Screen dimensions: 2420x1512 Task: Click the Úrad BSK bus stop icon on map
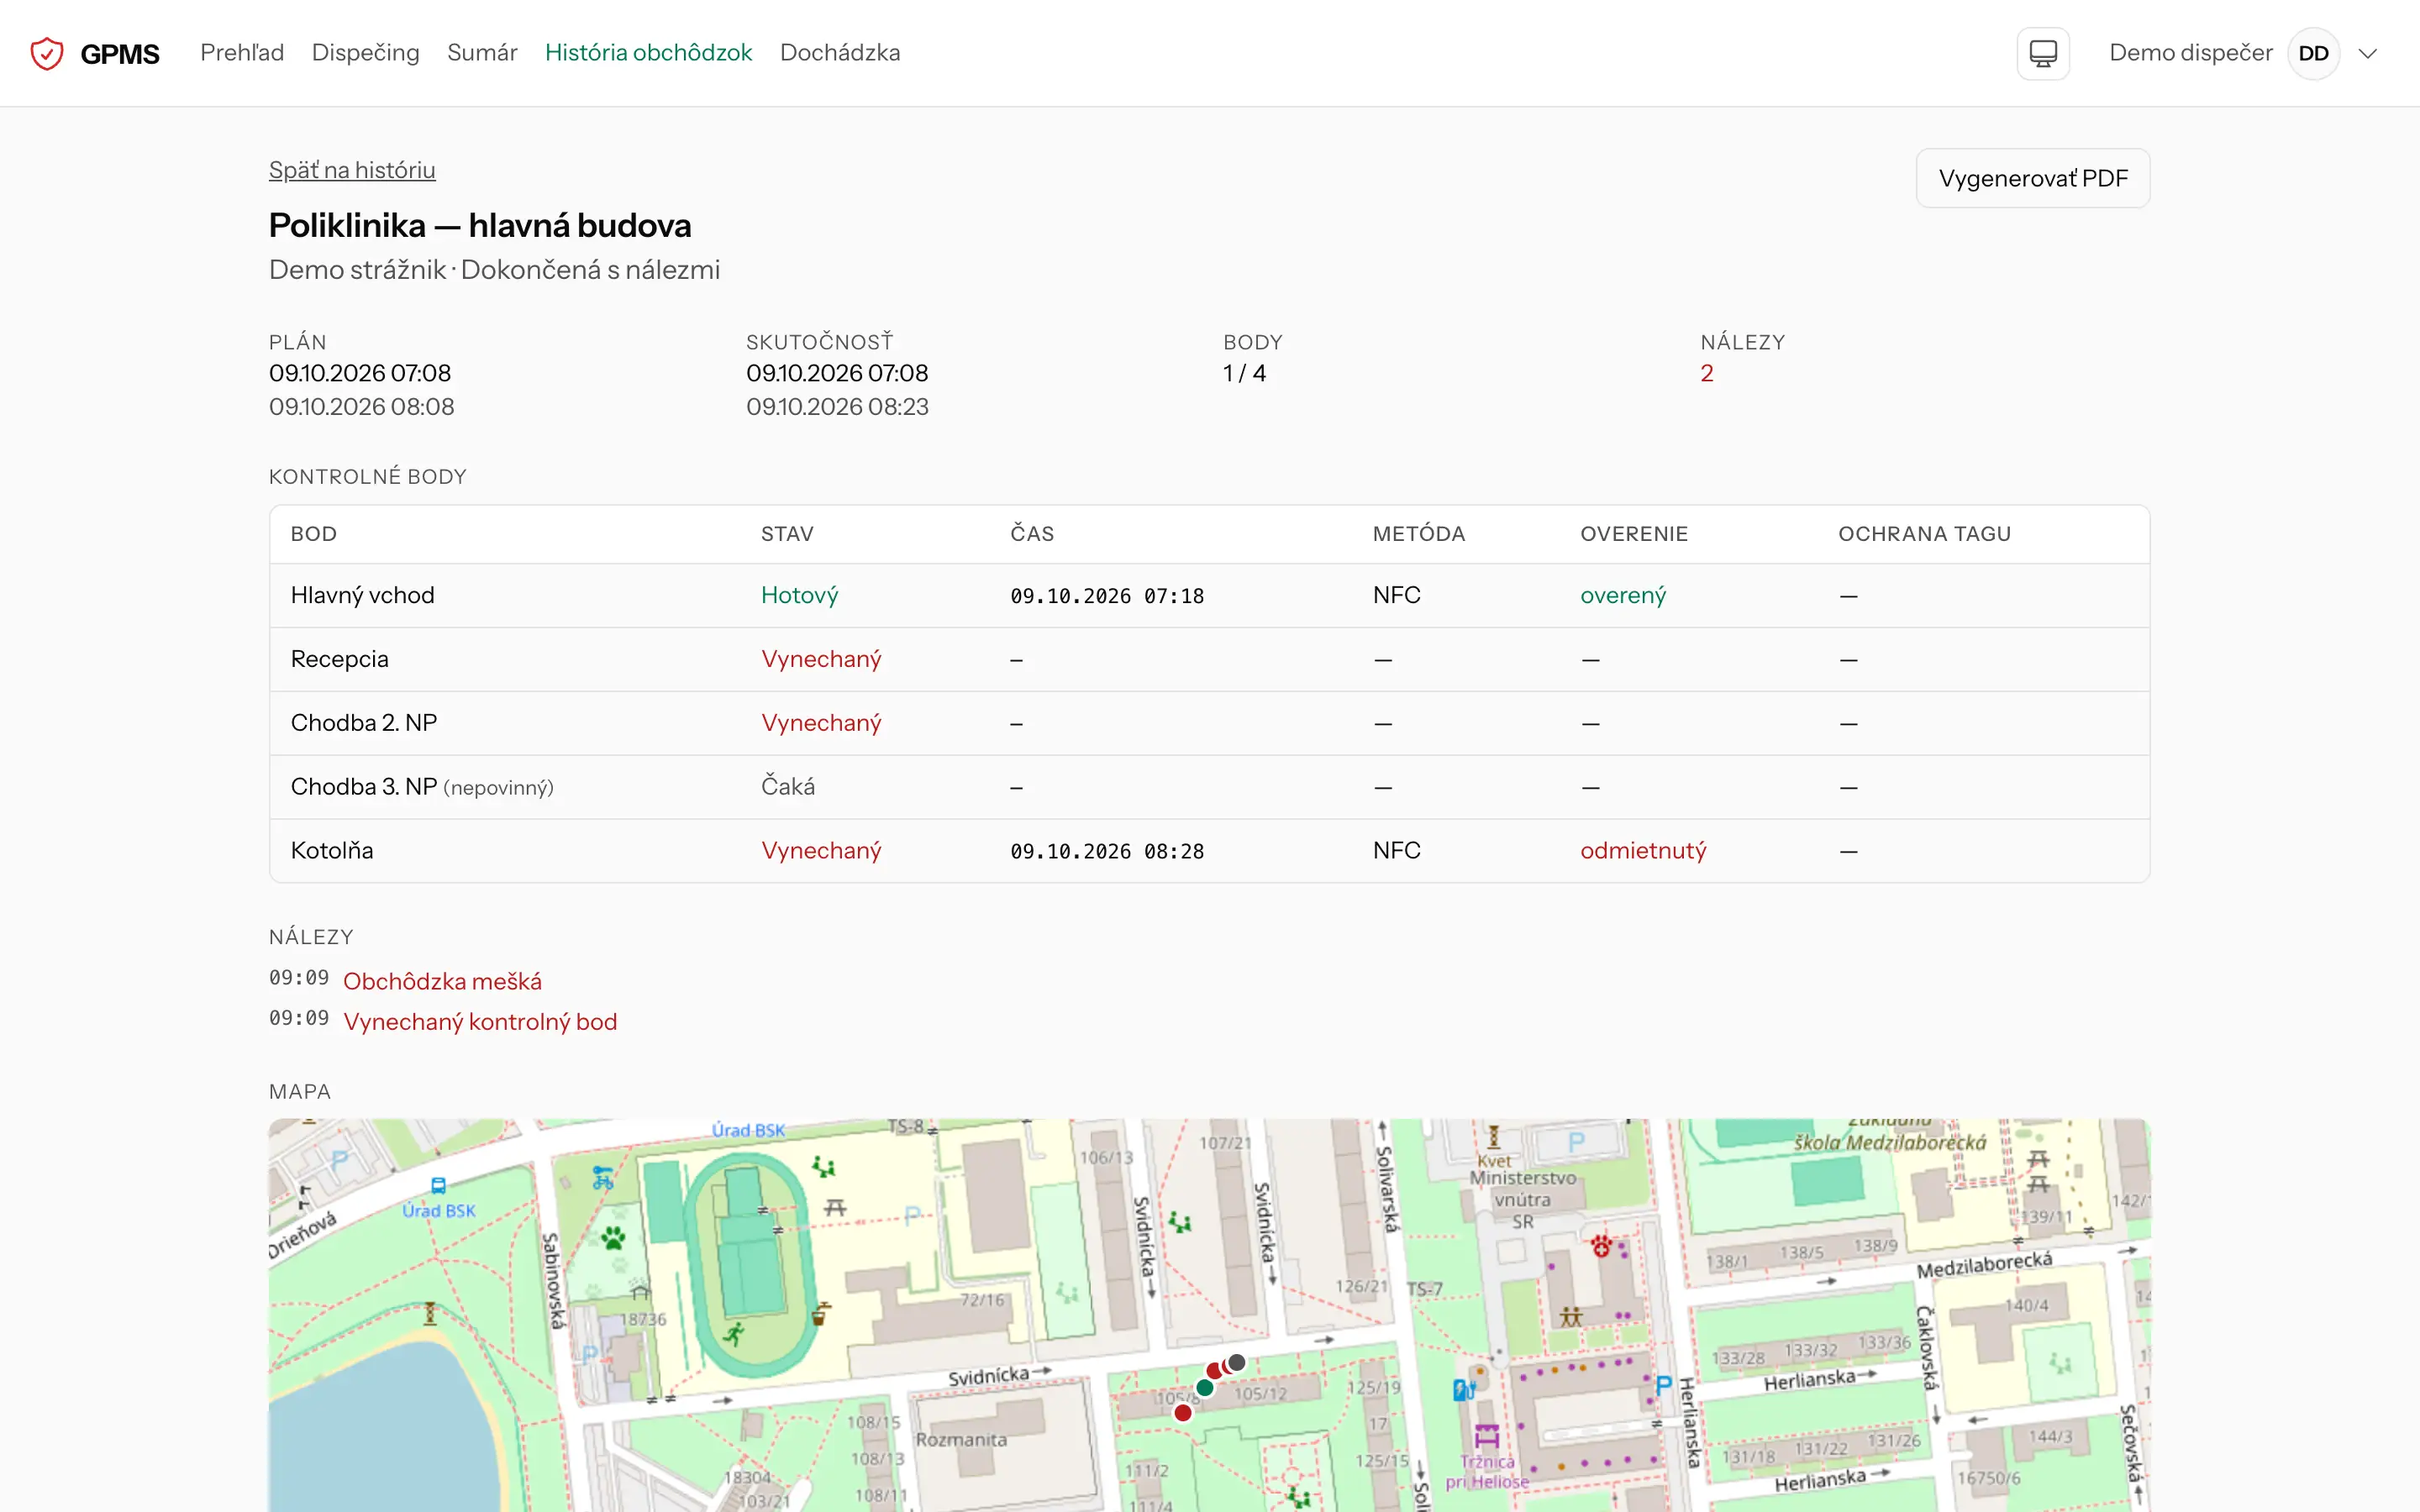pos(438,1186)
